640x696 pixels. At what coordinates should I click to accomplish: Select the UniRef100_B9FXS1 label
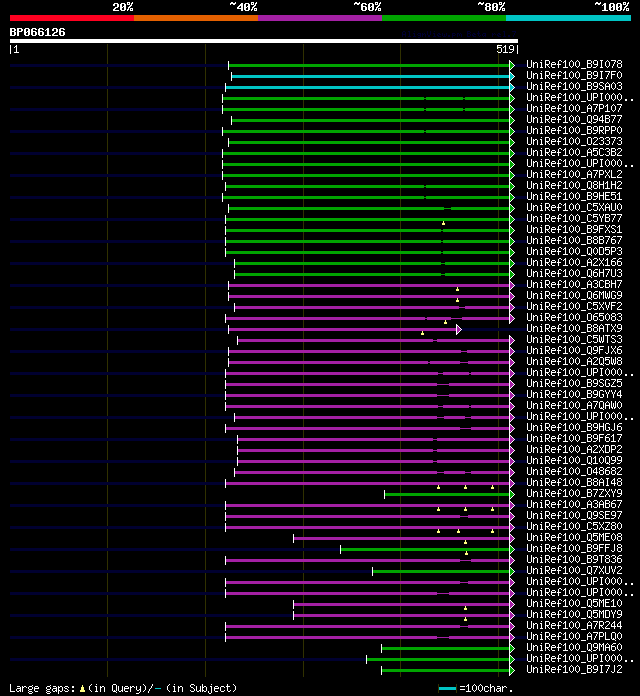574,229
